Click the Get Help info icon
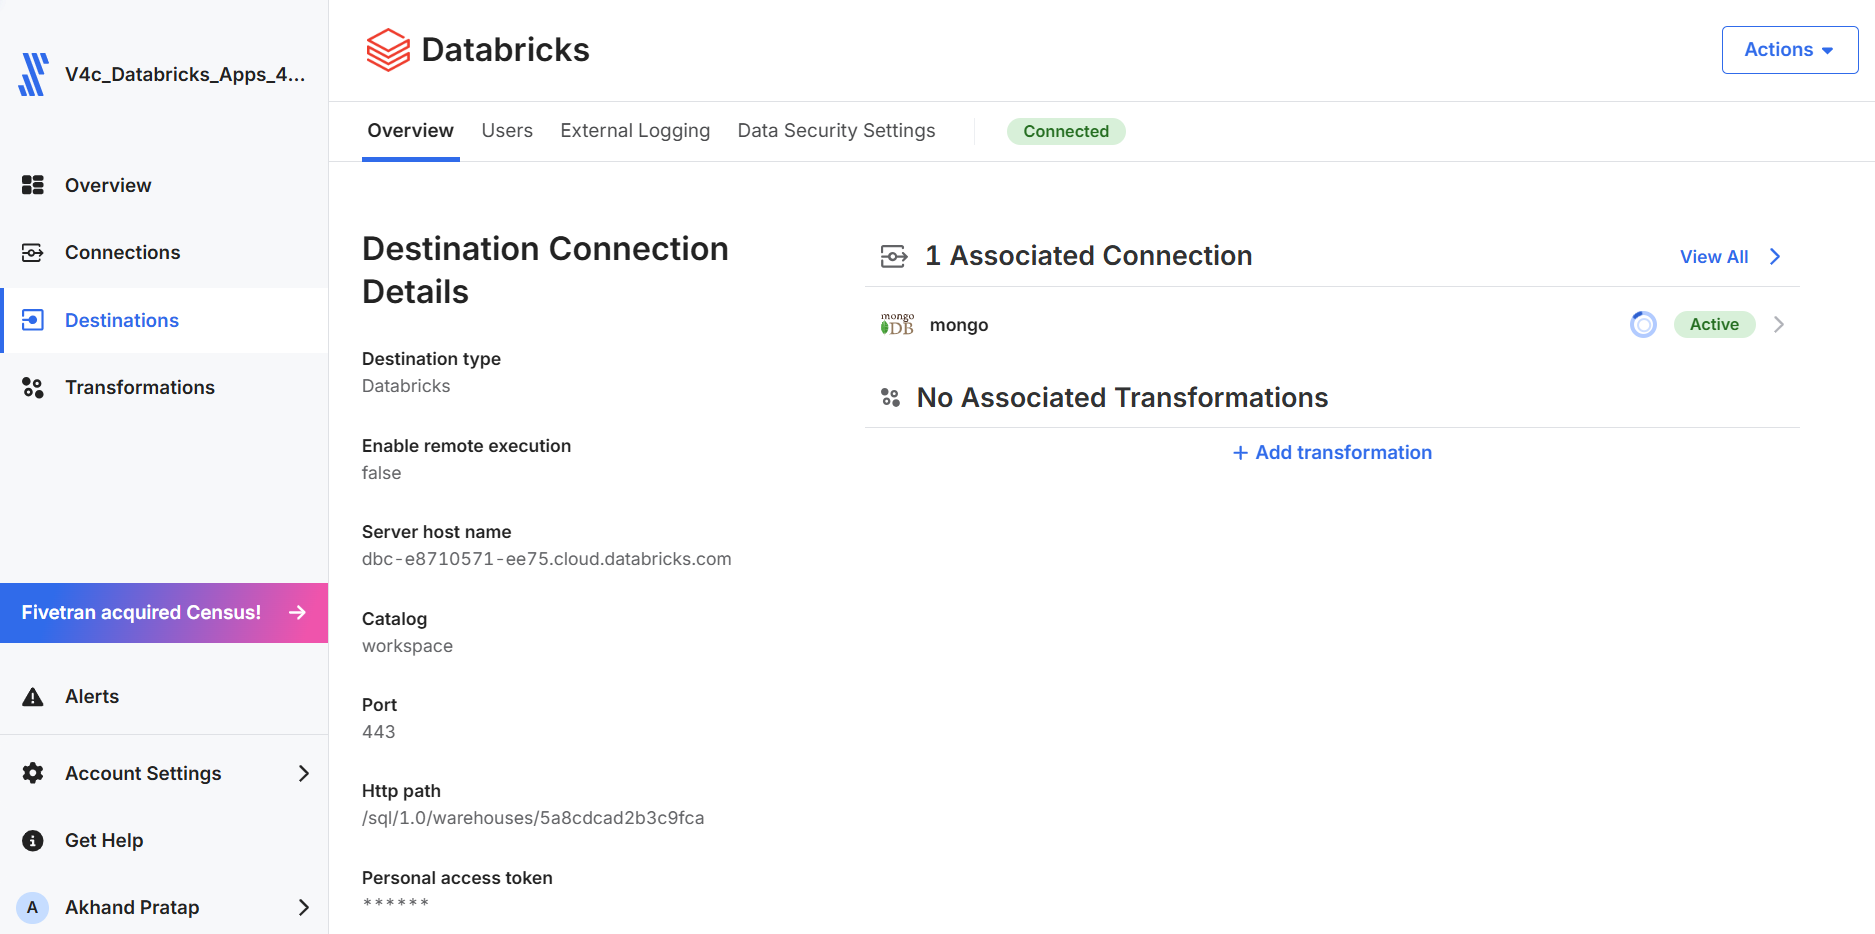Screen dimensions: 1875x934 [33, 840]
